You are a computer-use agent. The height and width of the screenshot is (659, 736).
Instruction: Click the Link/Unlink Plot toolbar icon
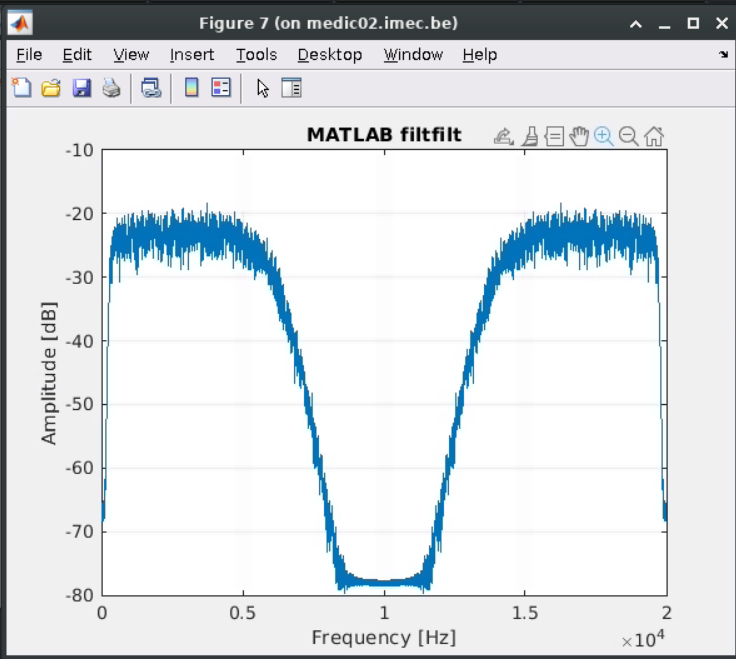click(x=151, y=88)
